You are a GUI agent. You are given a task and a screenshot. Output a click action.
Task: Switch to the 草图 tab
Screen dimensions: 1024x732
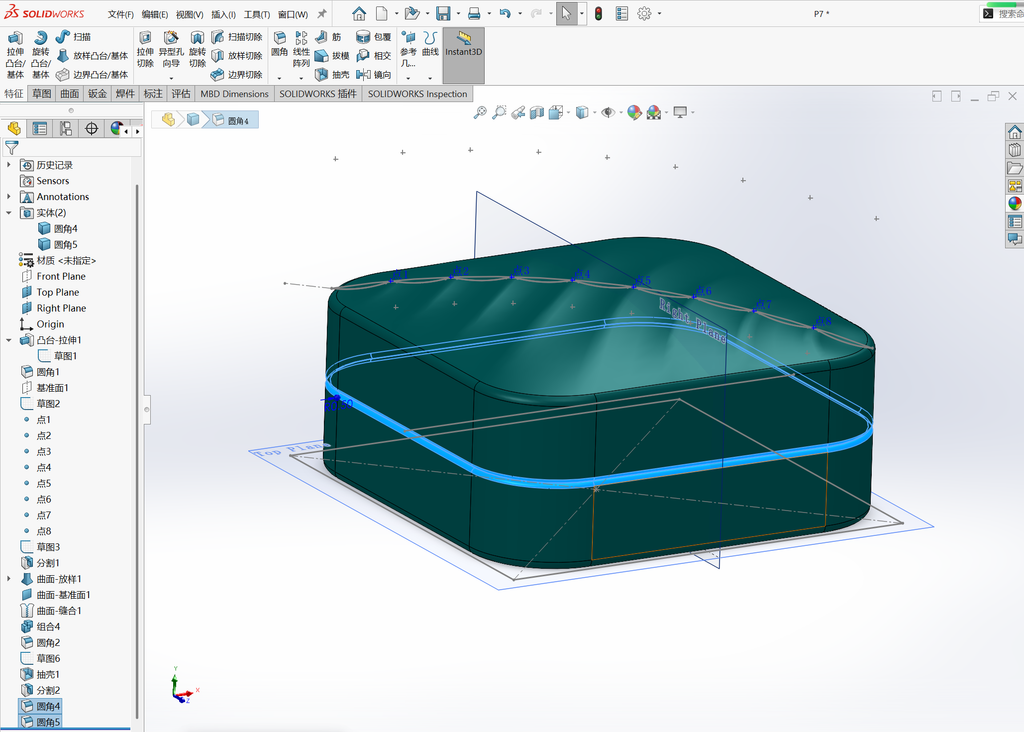point(42,93)
